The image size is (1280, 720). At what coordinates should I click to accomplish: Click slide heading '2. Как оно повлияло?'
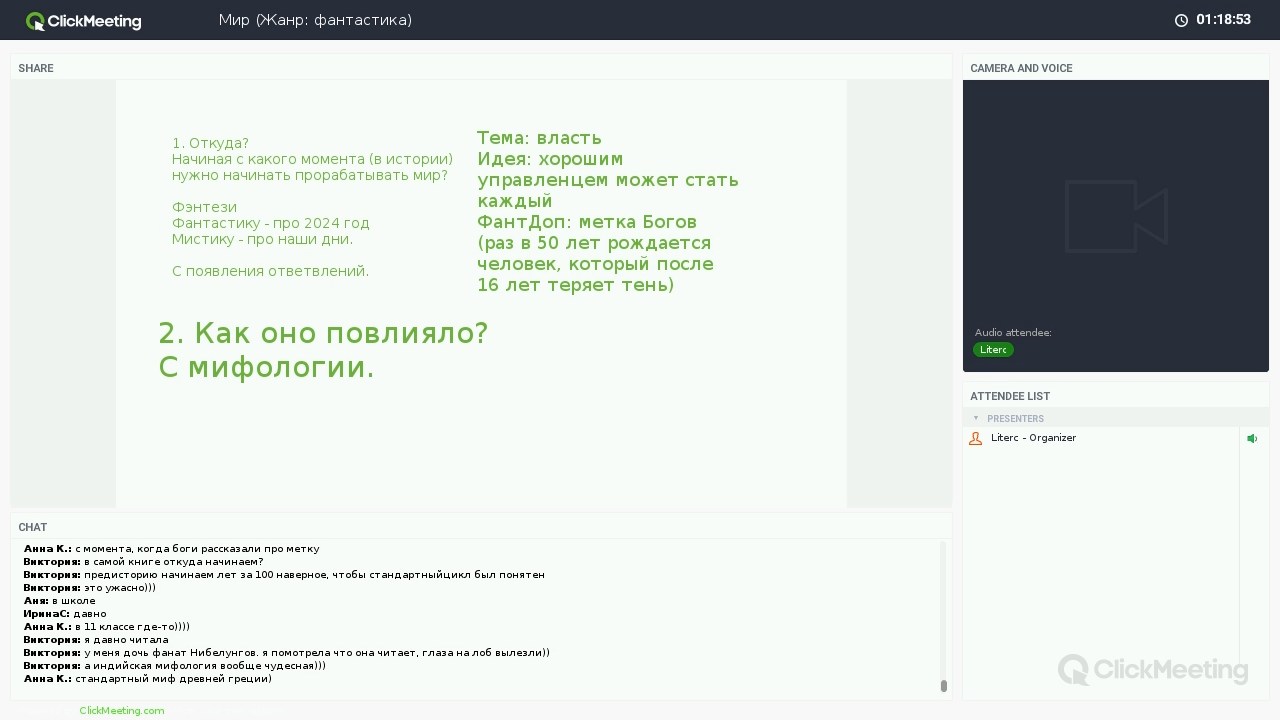[x=324, y=334]
